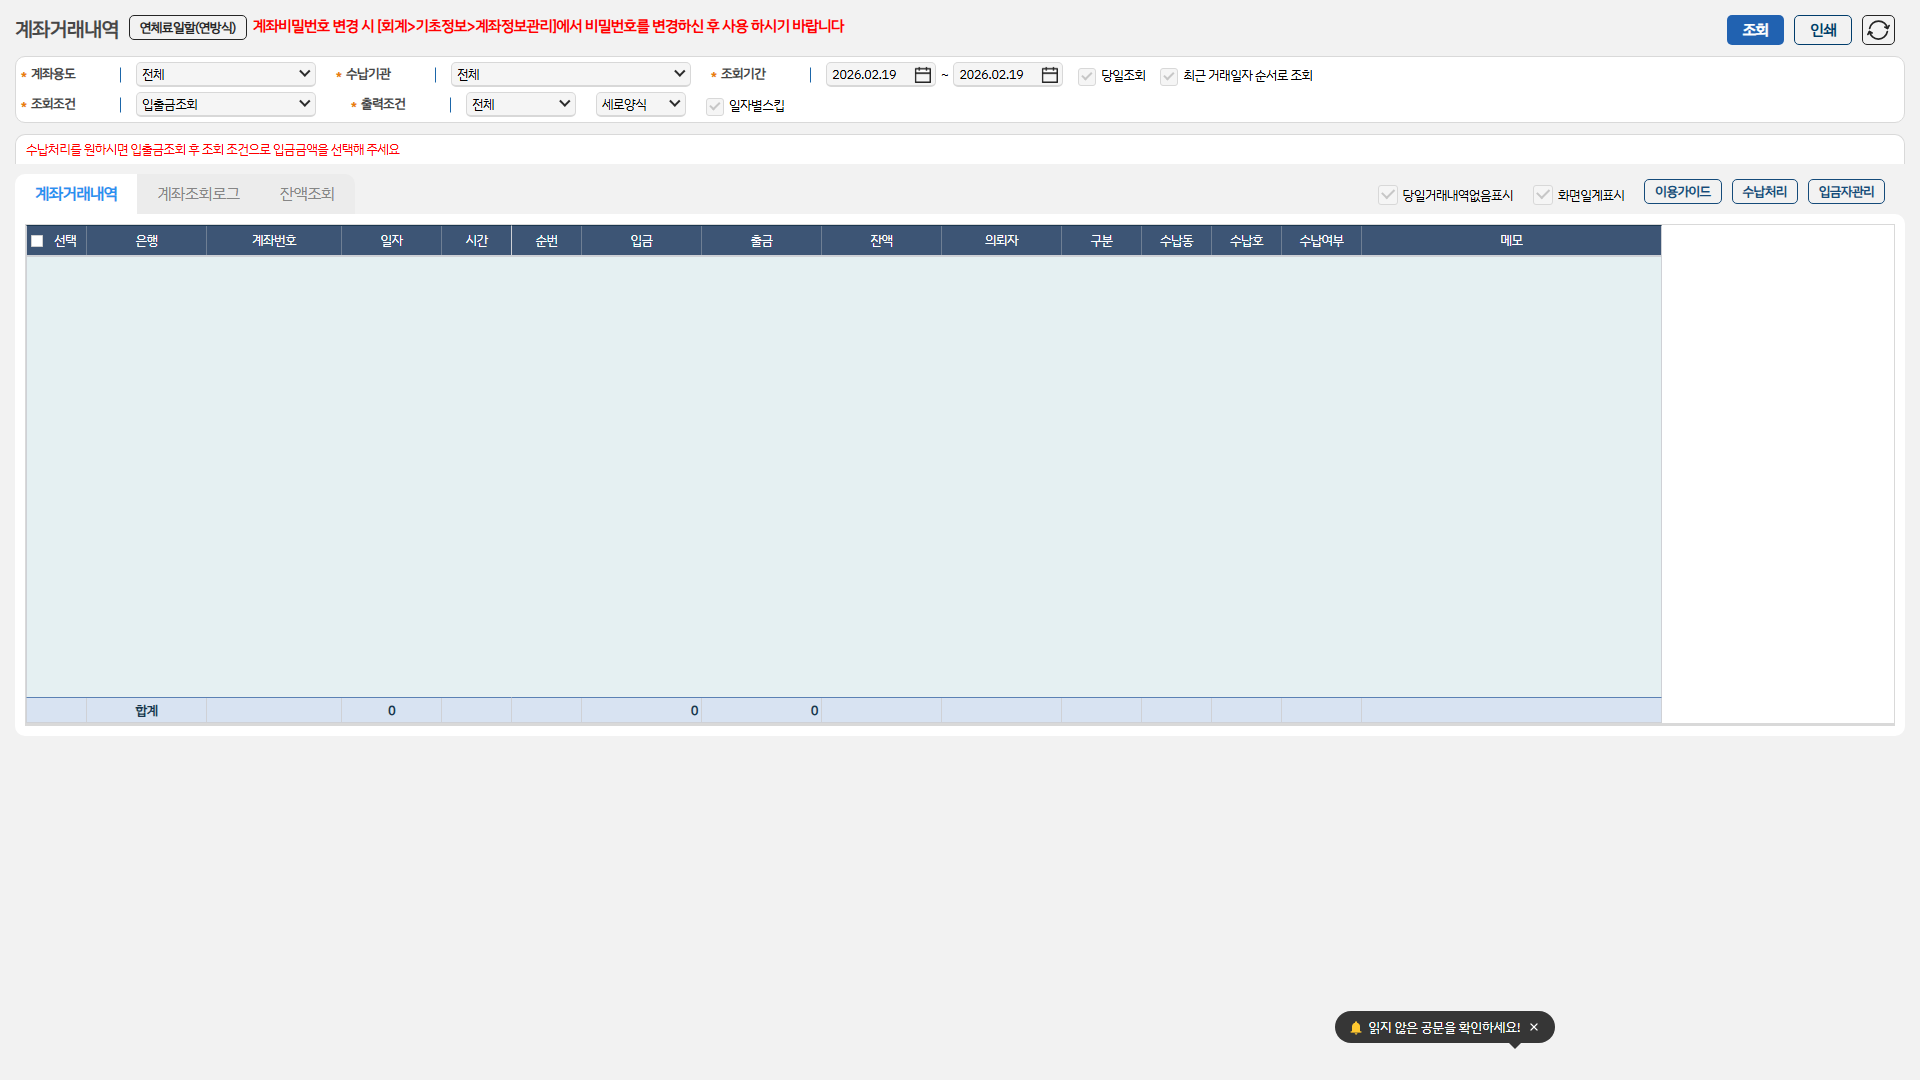Click the blue 조회 button
The width and height of the screenshot is (1920, 1080).
tap(1755, 30)
